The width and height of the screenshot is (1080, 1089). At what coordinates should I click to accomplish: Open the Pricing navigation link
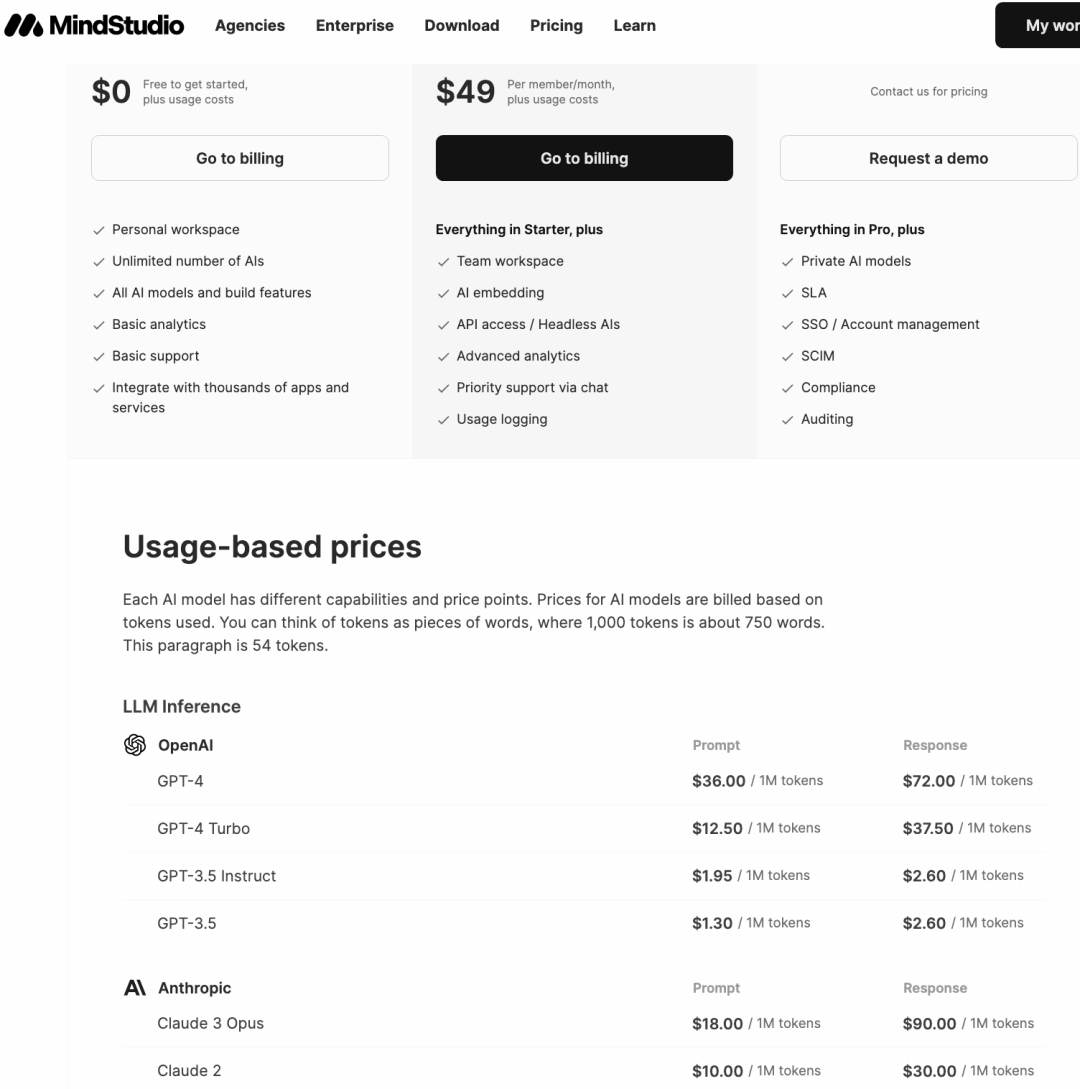point(556,26)
